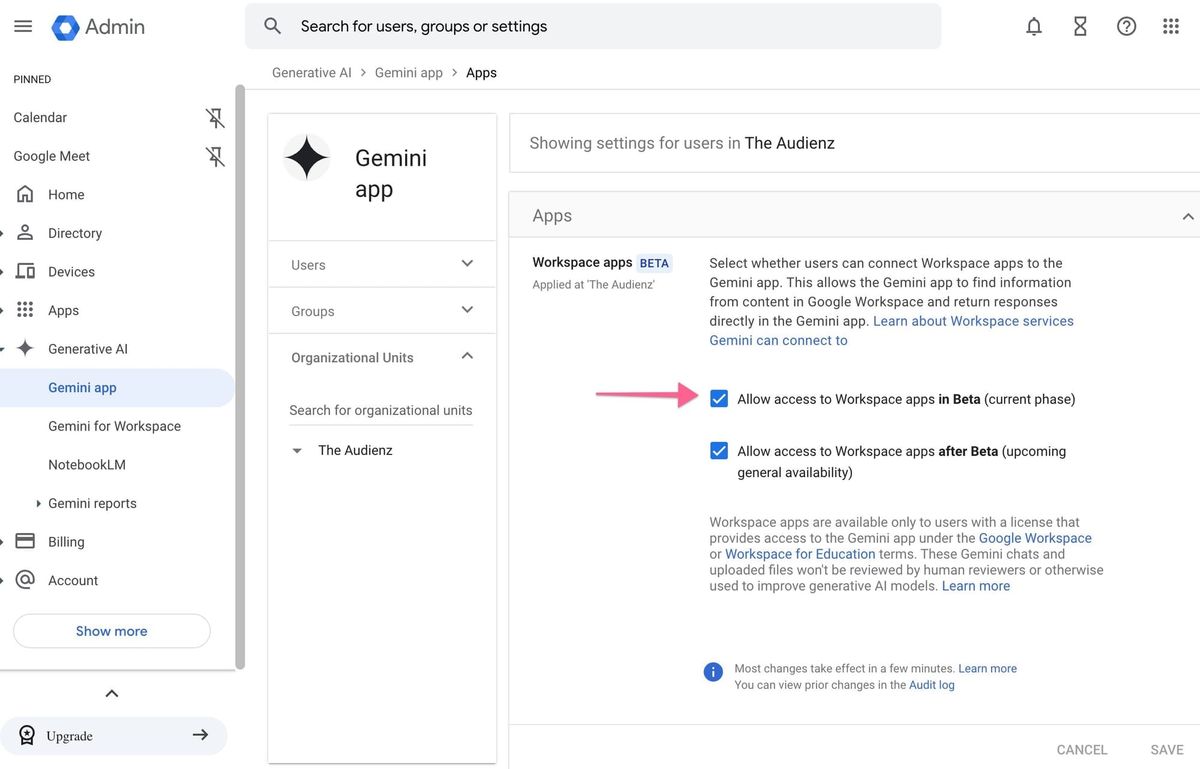The image size is (1200, 769).
Task: Open the Audit log link
Action: (931, 685)
